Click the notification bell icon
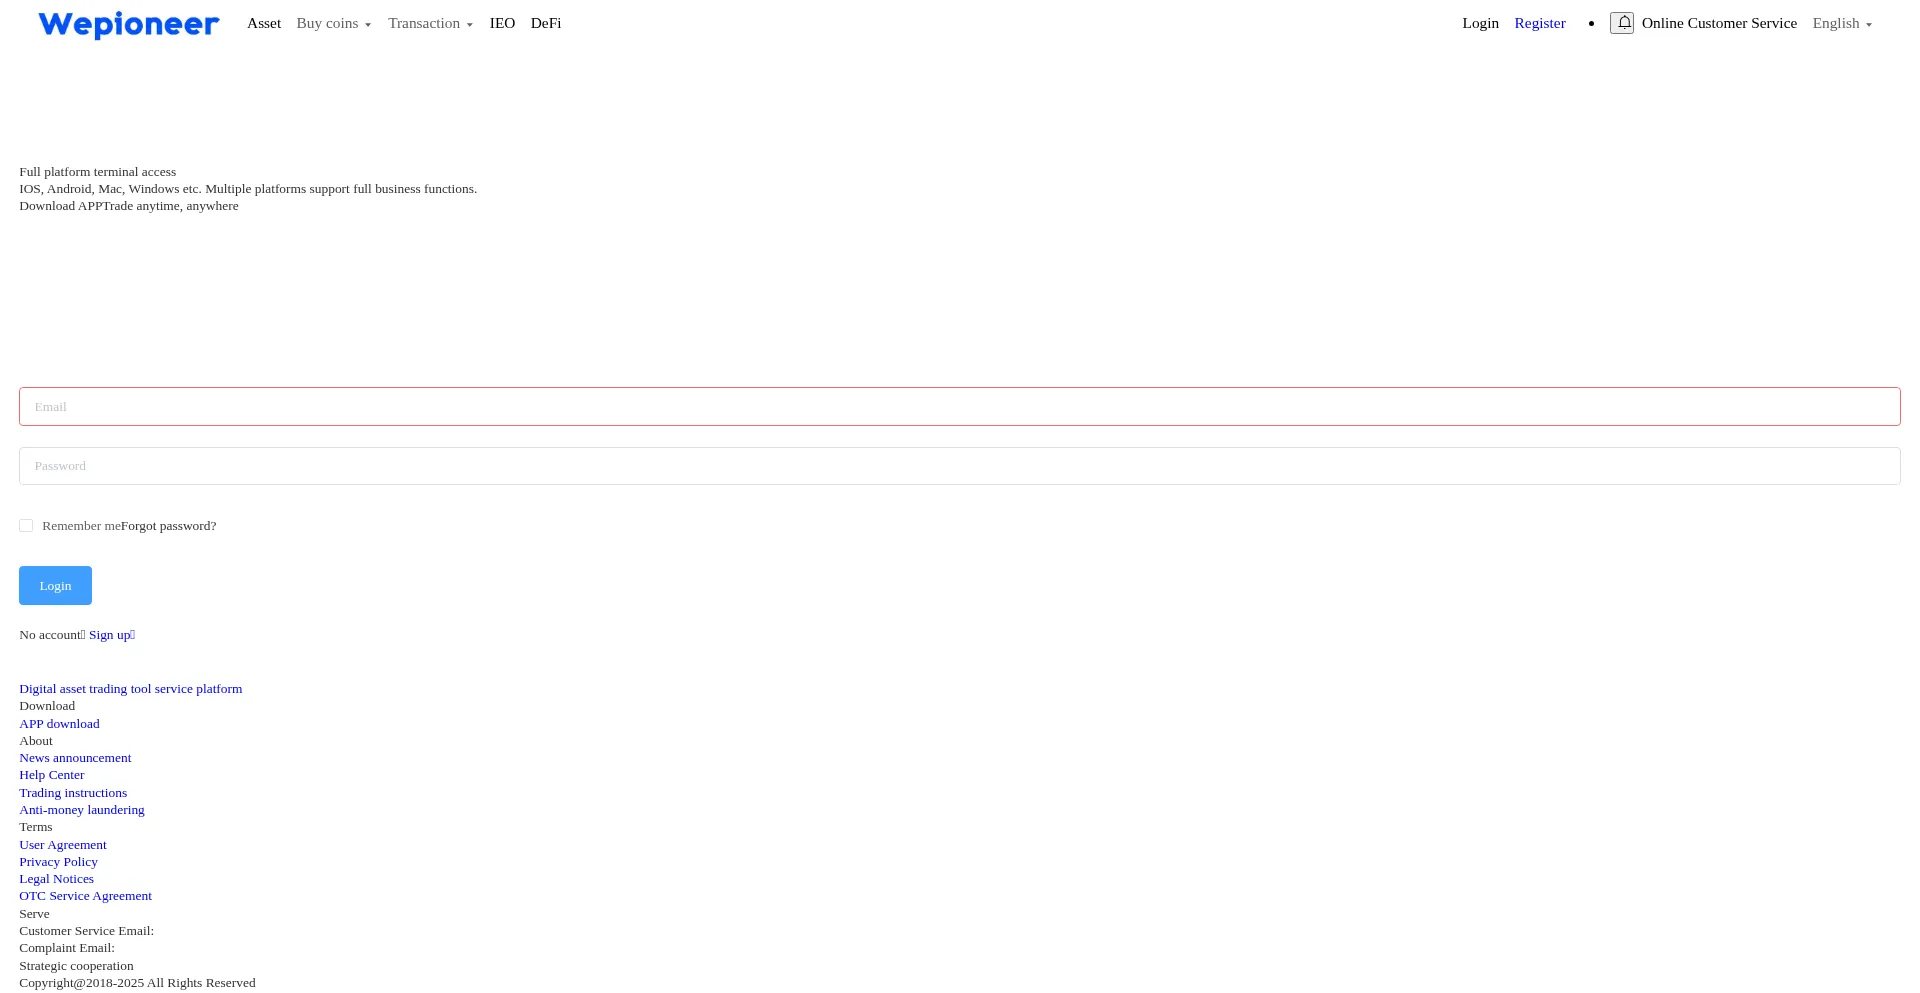1920x993 pixels. (x=1621, y=23)
